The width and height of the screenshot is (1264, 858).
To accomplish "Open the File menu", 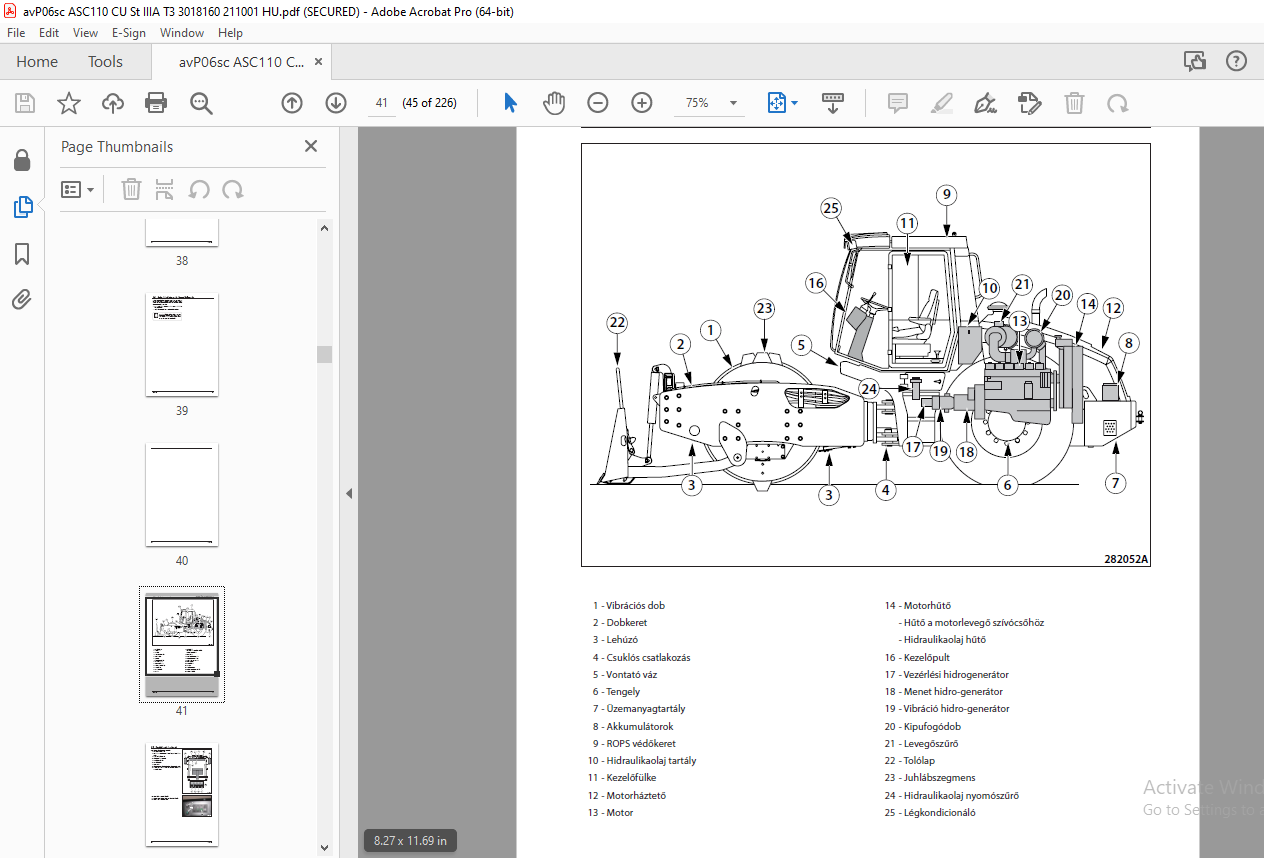I will [16, 33].
